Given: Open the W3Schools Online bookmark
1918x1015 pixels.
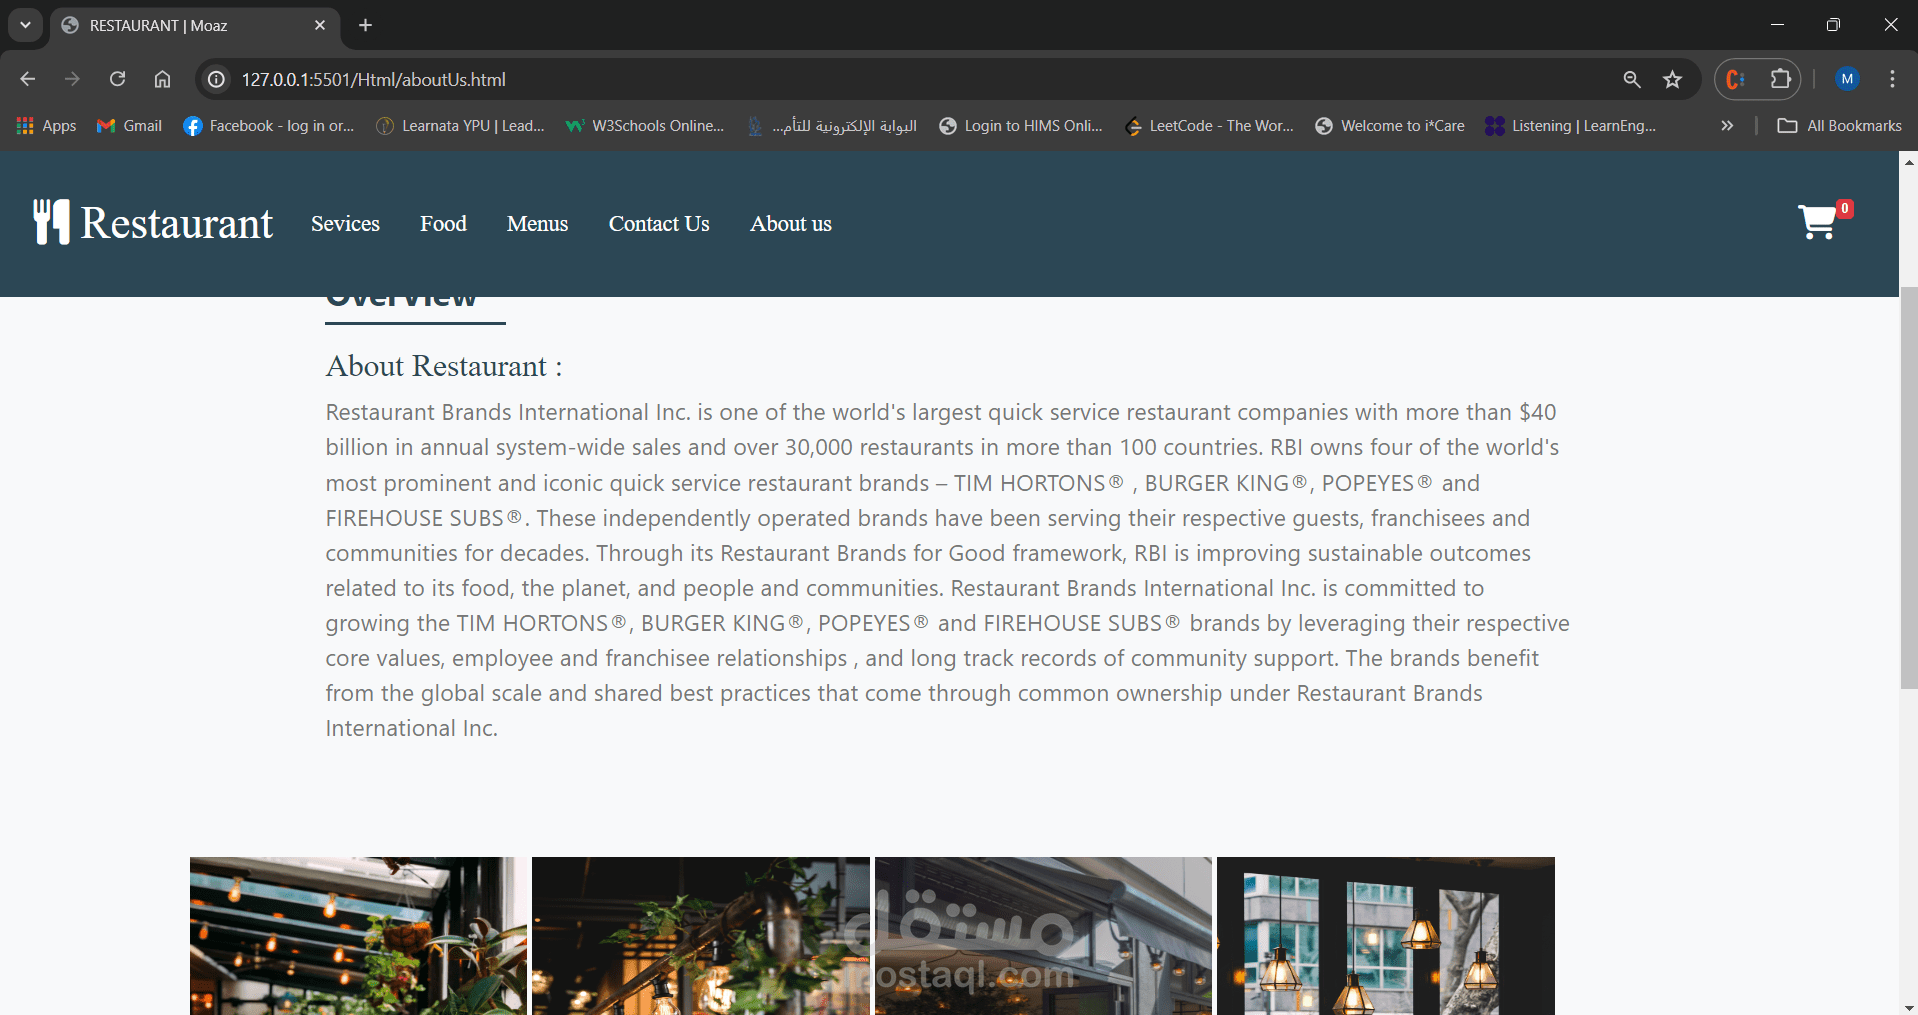Looking at the screenshot, I should [645, 126].
